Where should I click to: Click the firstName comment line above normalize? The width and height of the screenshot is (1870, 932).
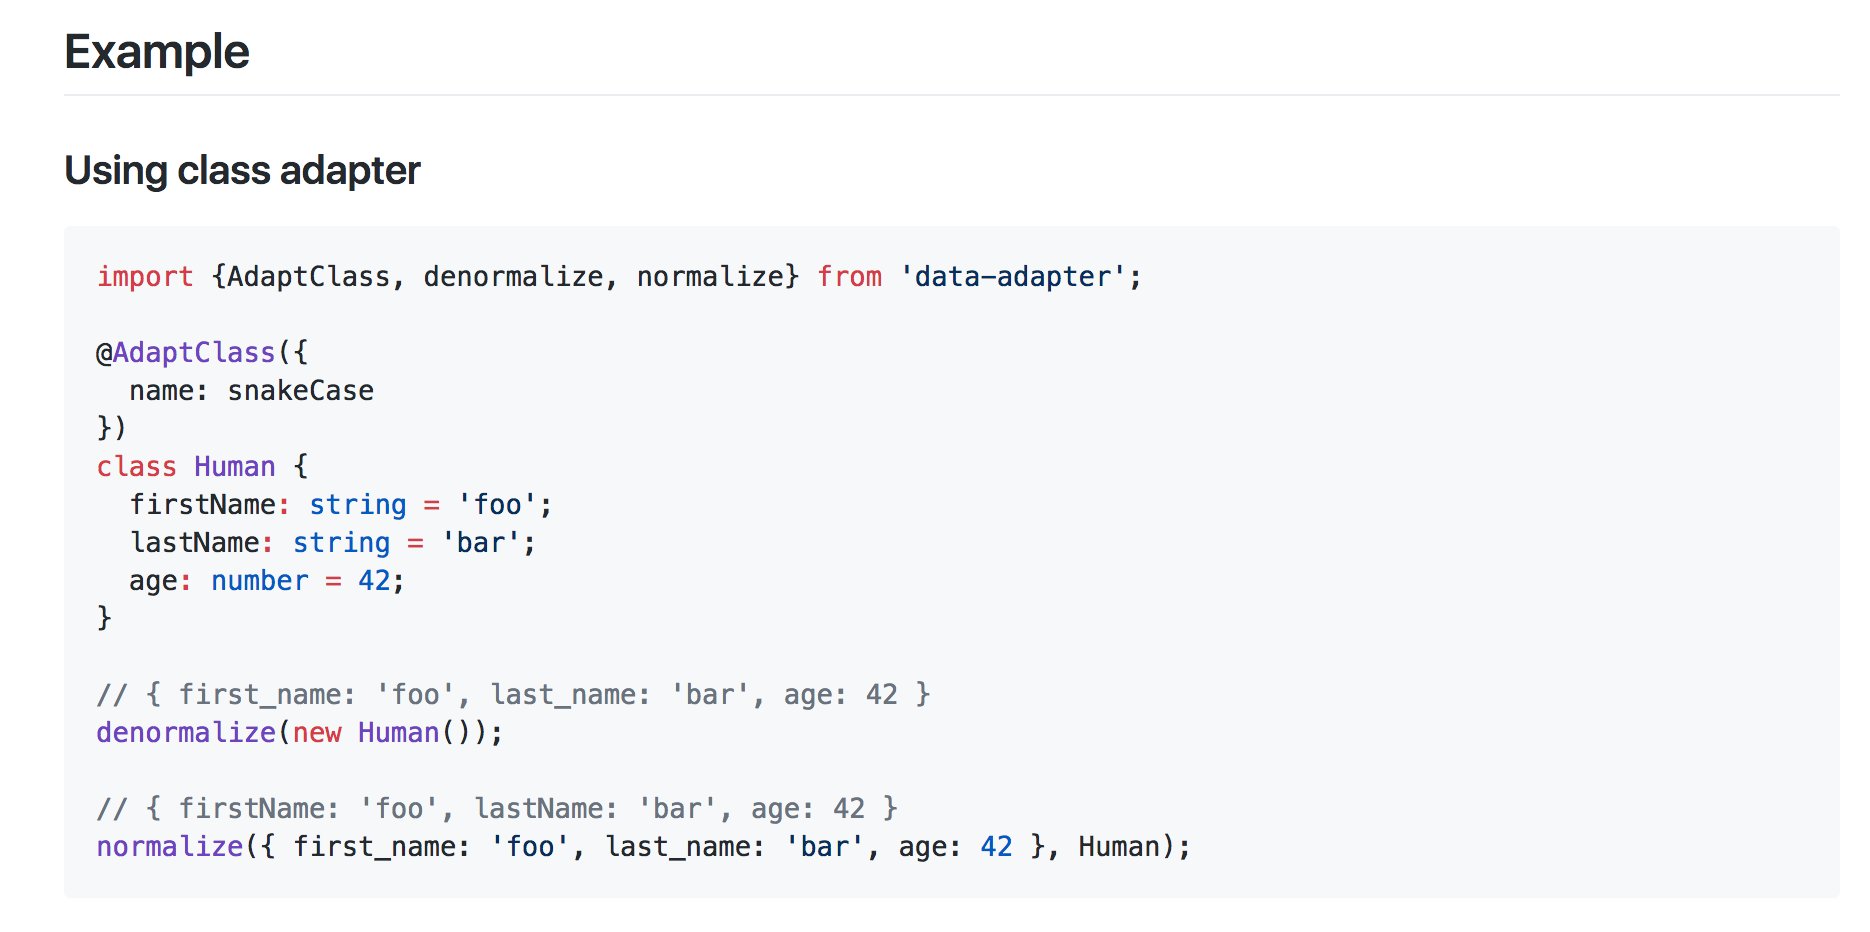click(497, 809)
